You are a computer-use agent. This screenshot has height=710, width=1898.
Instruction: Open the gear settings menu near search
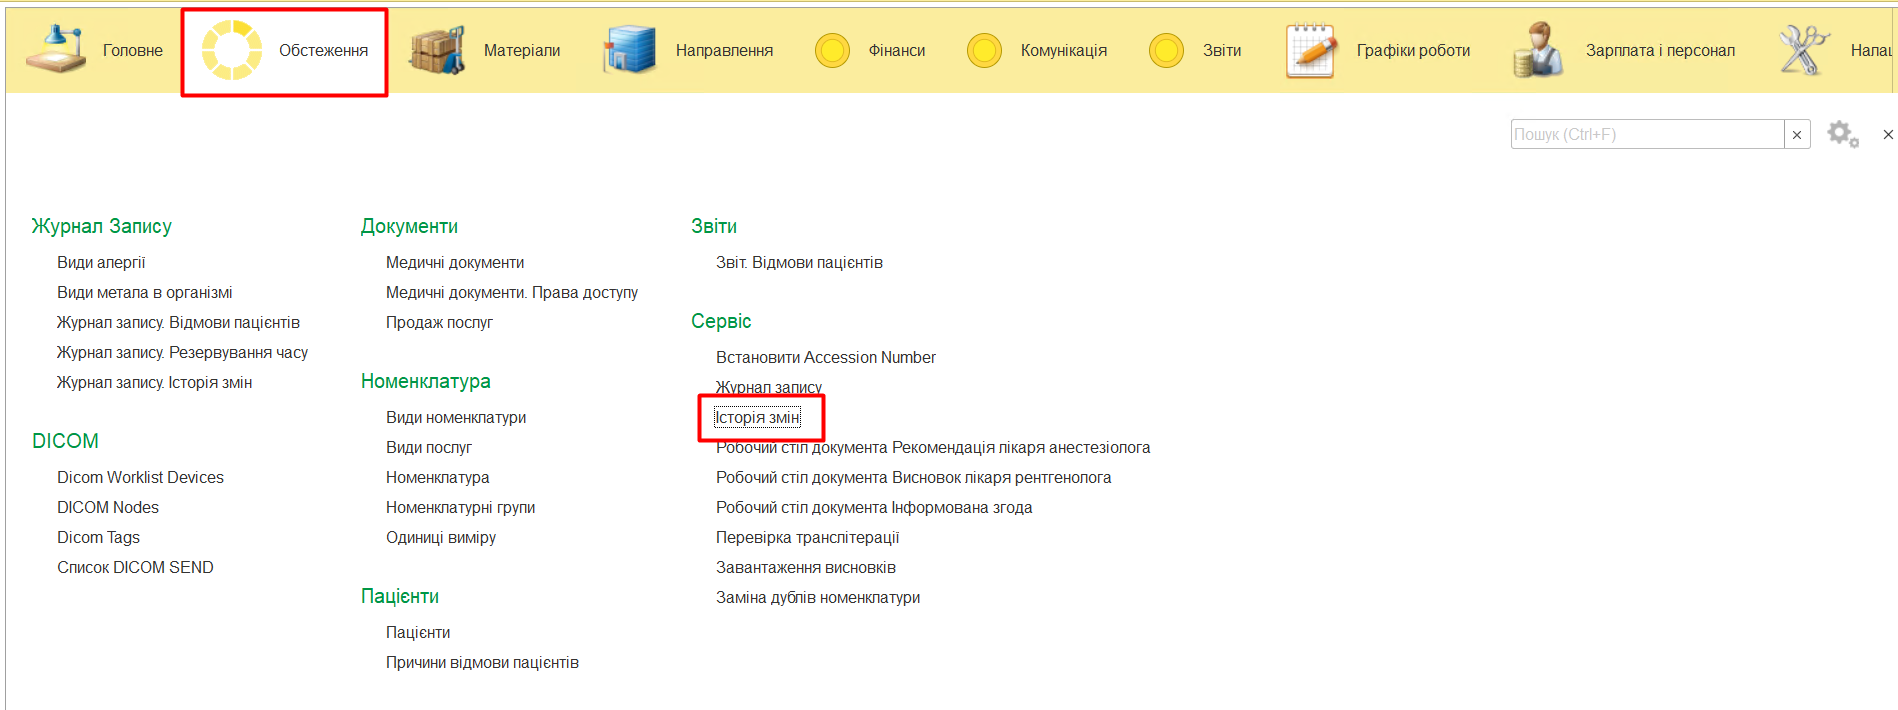[x=1842, y=134]
